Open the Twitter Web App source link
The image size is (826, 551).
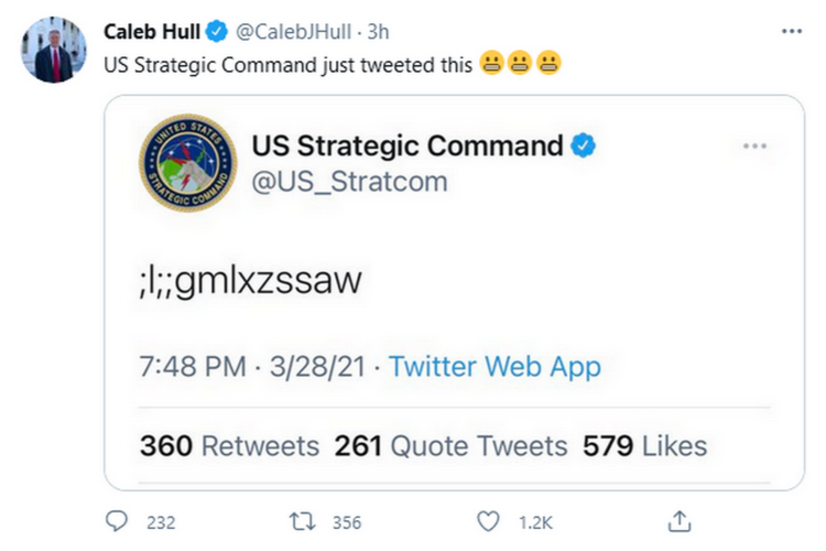[x=495, y=366]
